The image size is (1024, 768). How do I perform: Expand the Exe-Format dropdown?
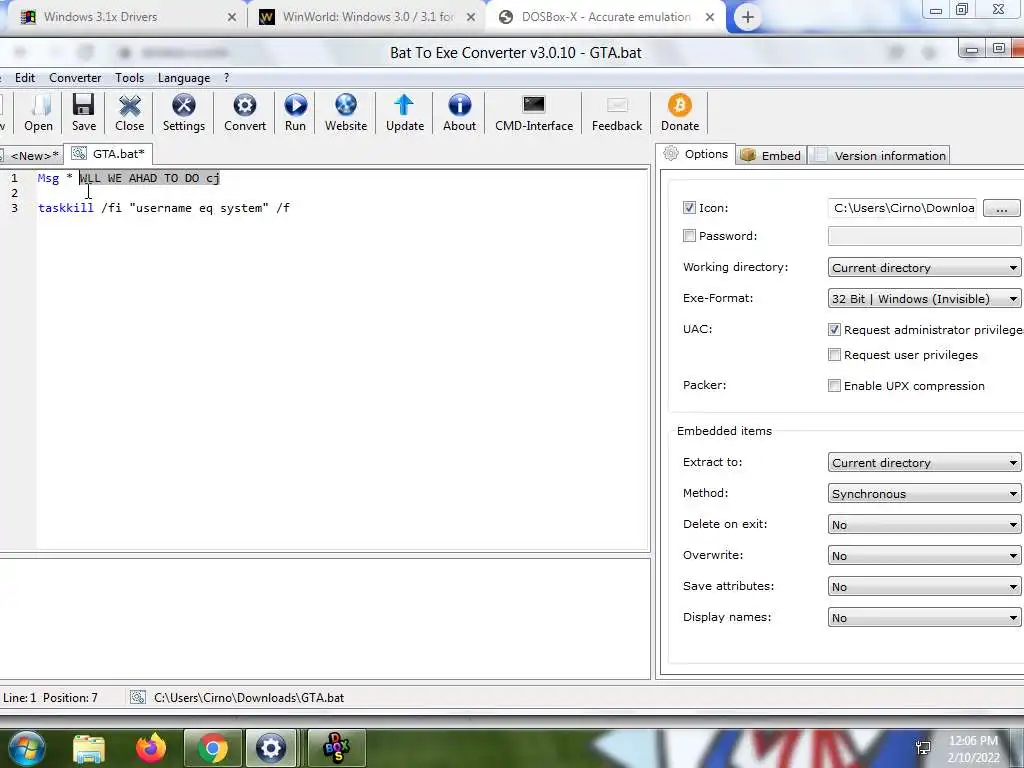point(924,298)
